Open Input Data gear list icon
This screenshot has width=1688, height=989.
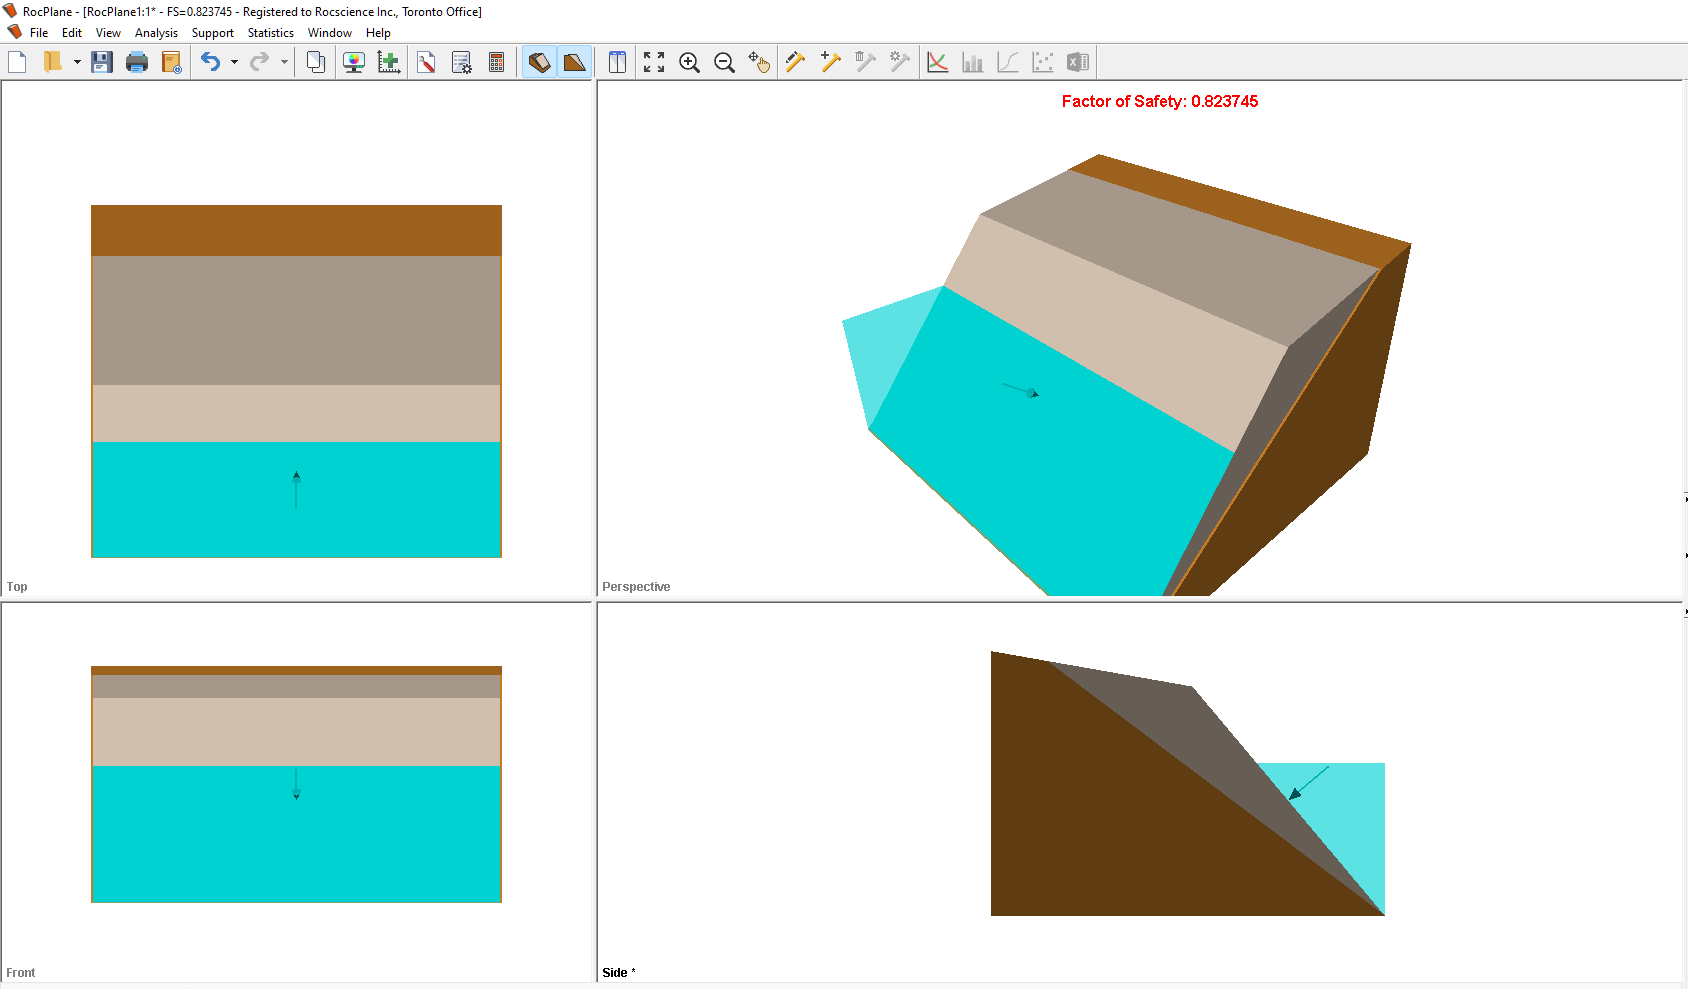462,62
